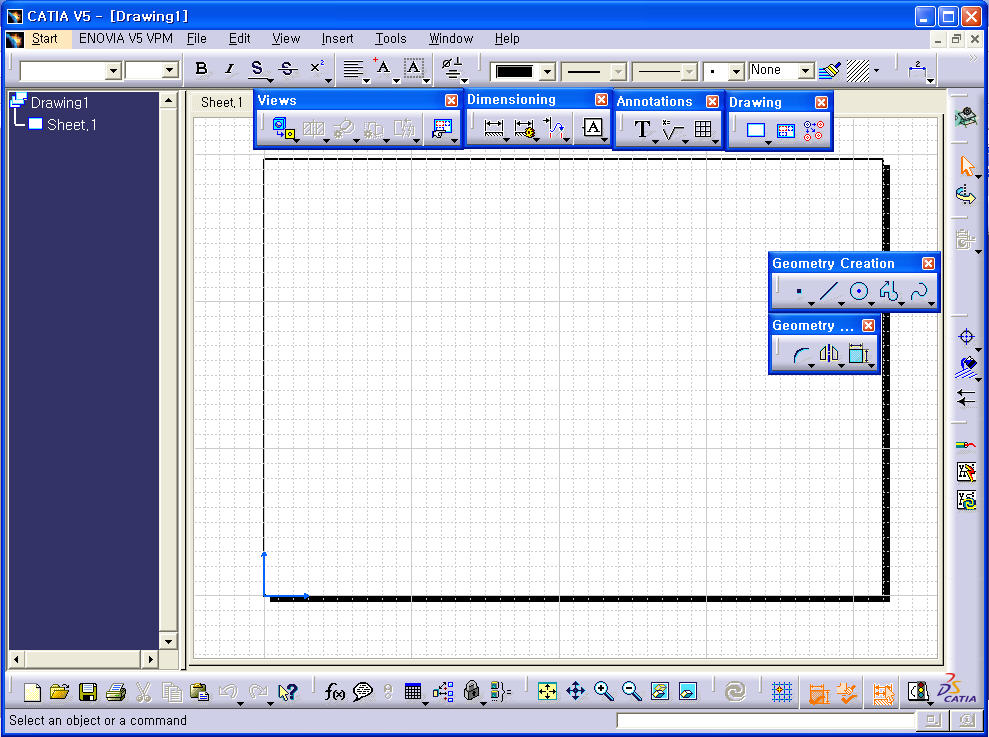Select the Line tool in Geometry Creation
The height and width of the screenshot is (737, 989).
pos(828,292)
